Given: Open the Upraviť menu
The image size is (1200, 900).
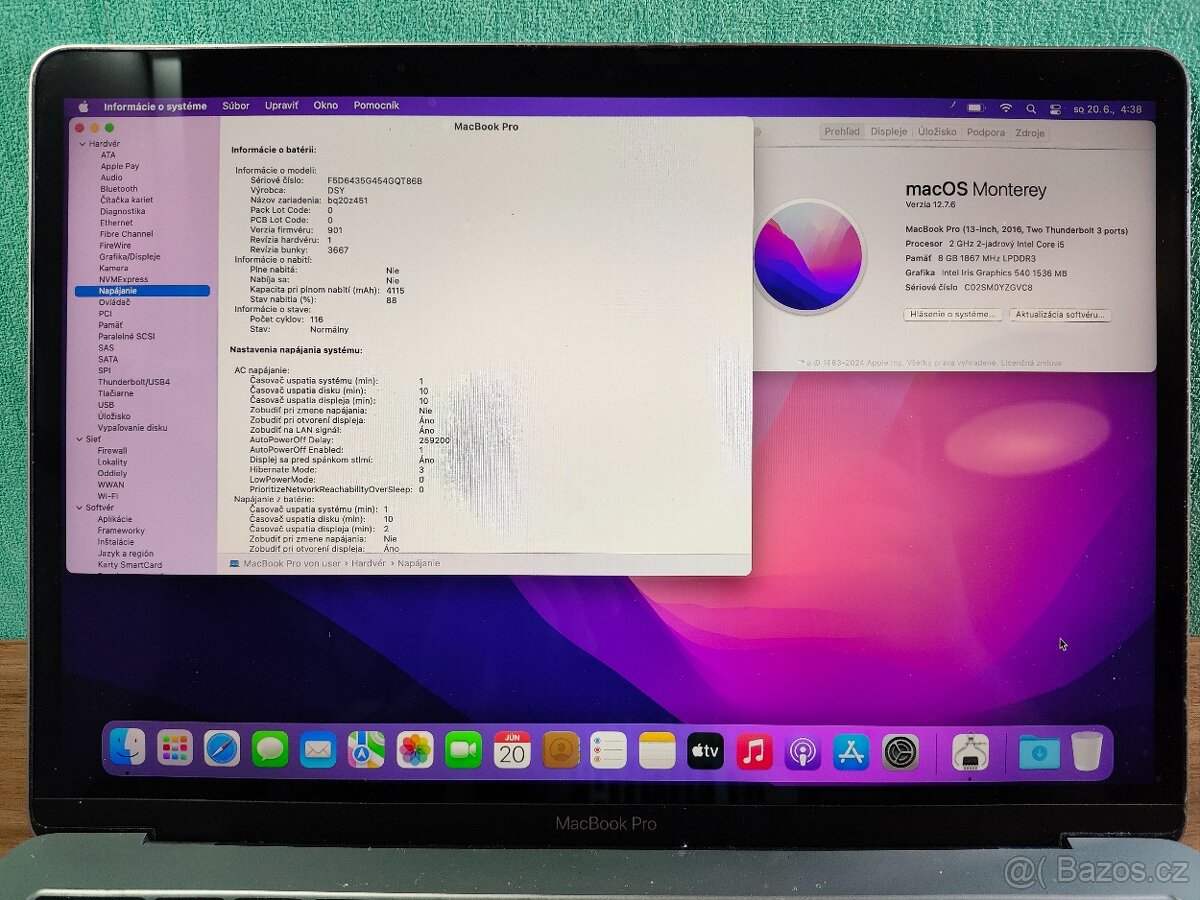Looking at the screenshot, I should tap(281, 105).
